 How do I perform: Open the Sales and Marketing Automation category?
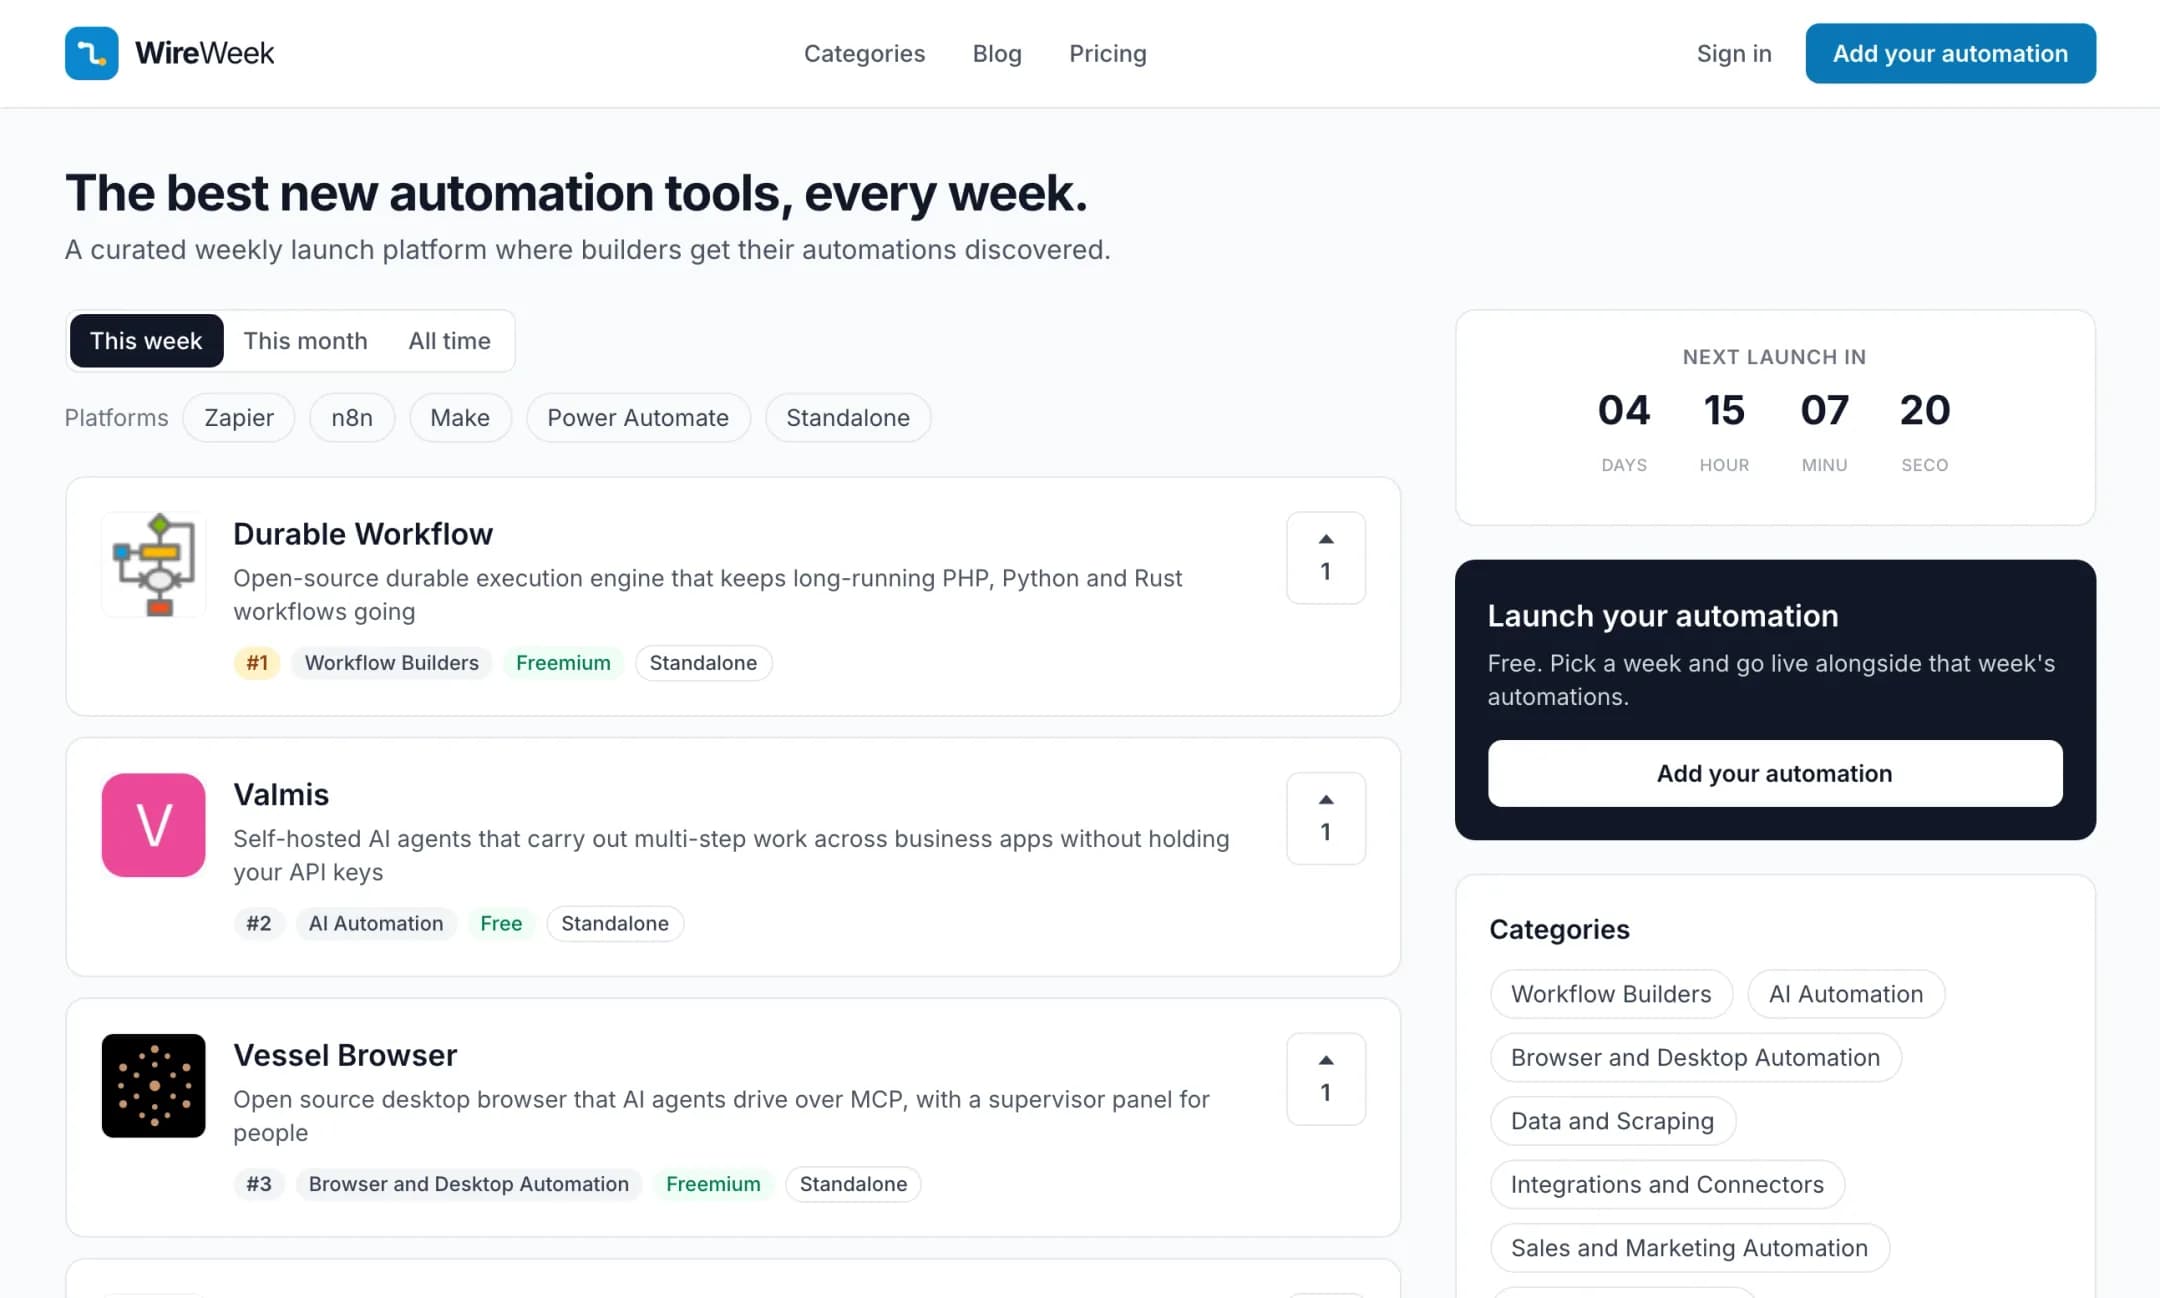[x=1689, y=1248]
